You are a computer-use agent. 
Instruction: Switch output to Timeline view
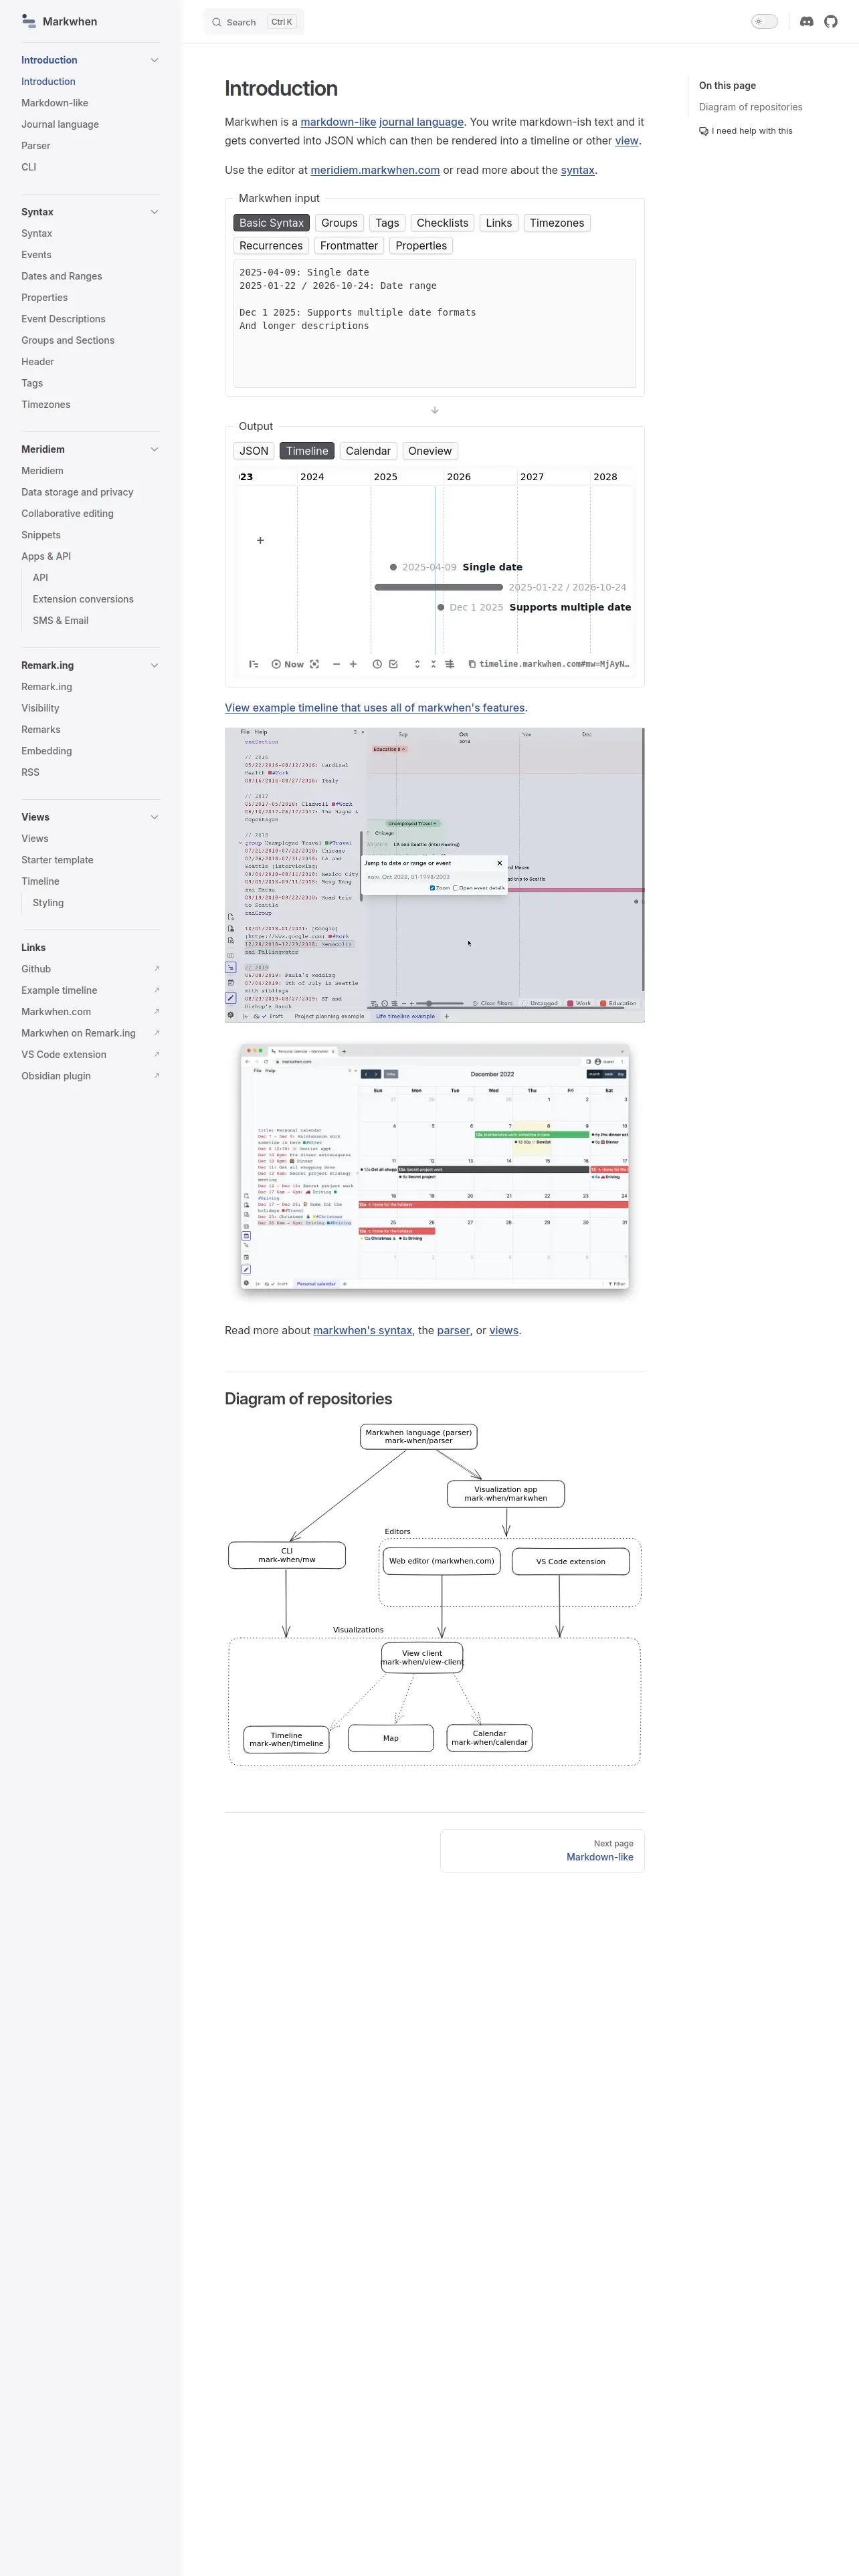(307, 451)
